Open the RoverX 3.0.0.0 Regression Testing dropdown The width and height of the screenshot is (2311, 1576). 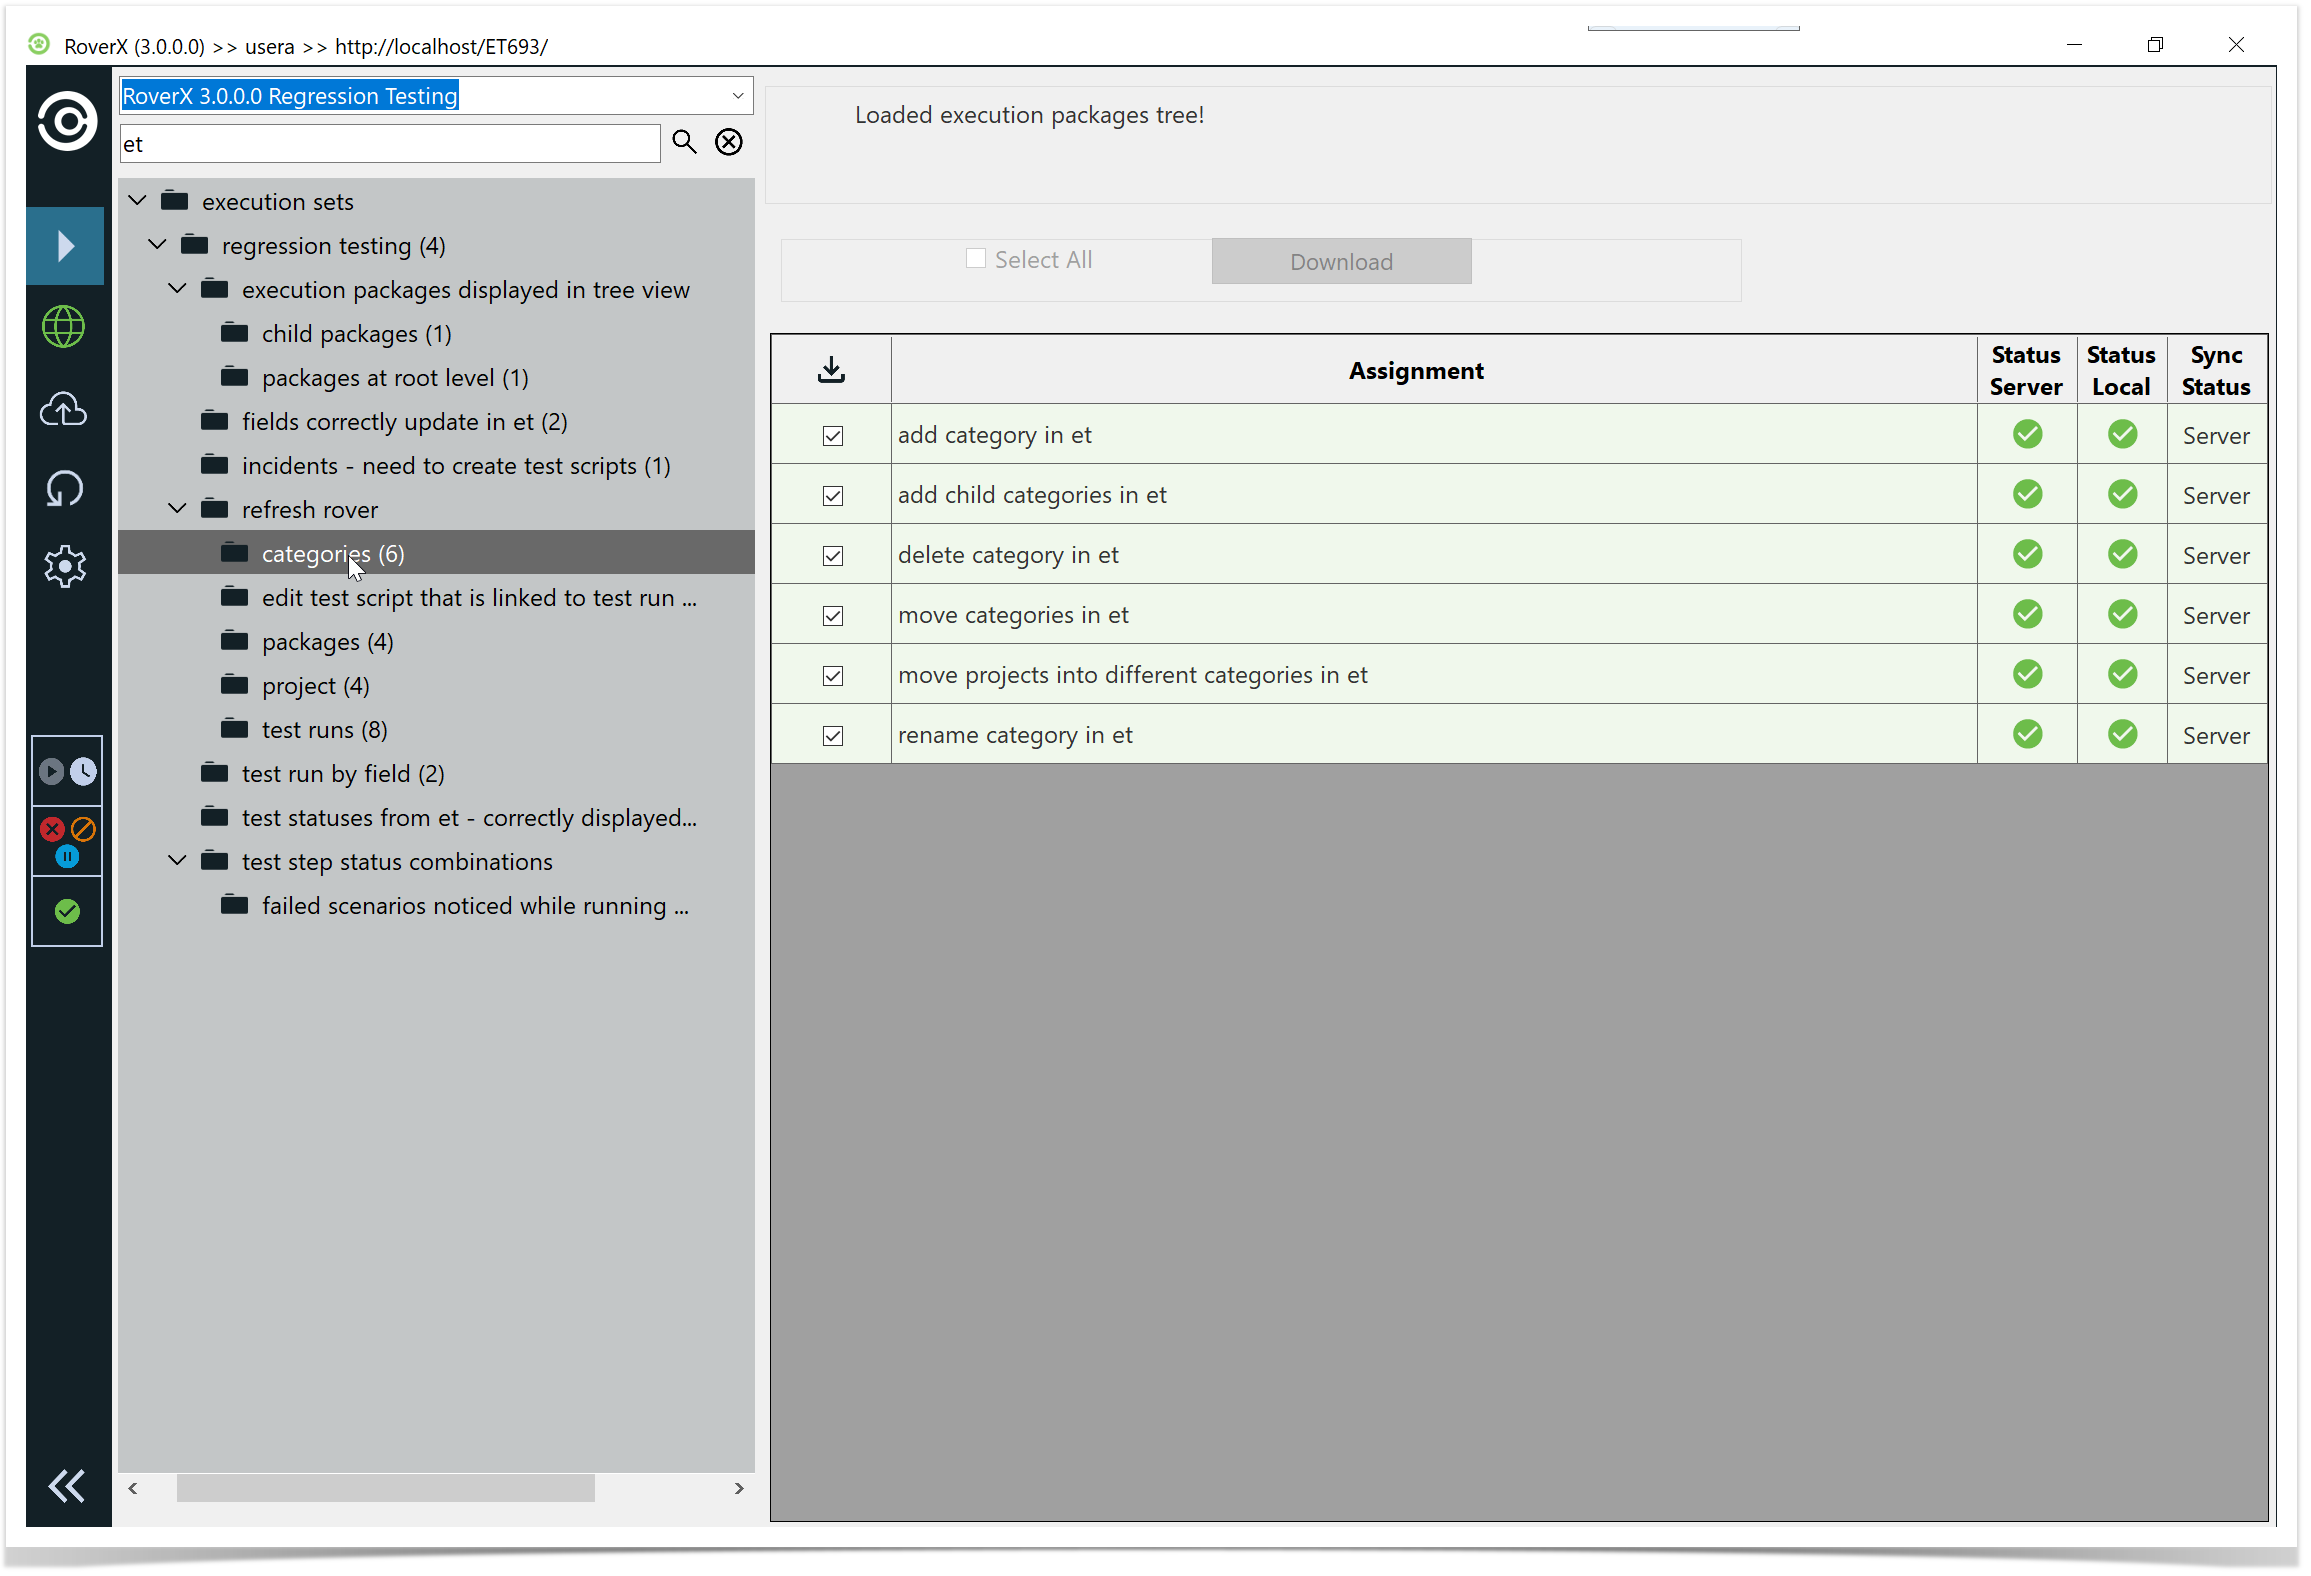738,96
